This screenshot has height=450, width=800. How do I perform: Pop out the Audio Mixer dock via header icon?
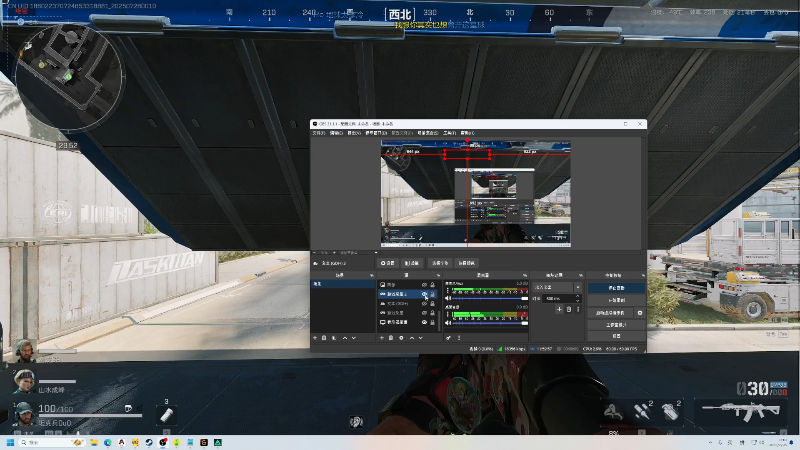pyautogui.click(x=525, y=276)
